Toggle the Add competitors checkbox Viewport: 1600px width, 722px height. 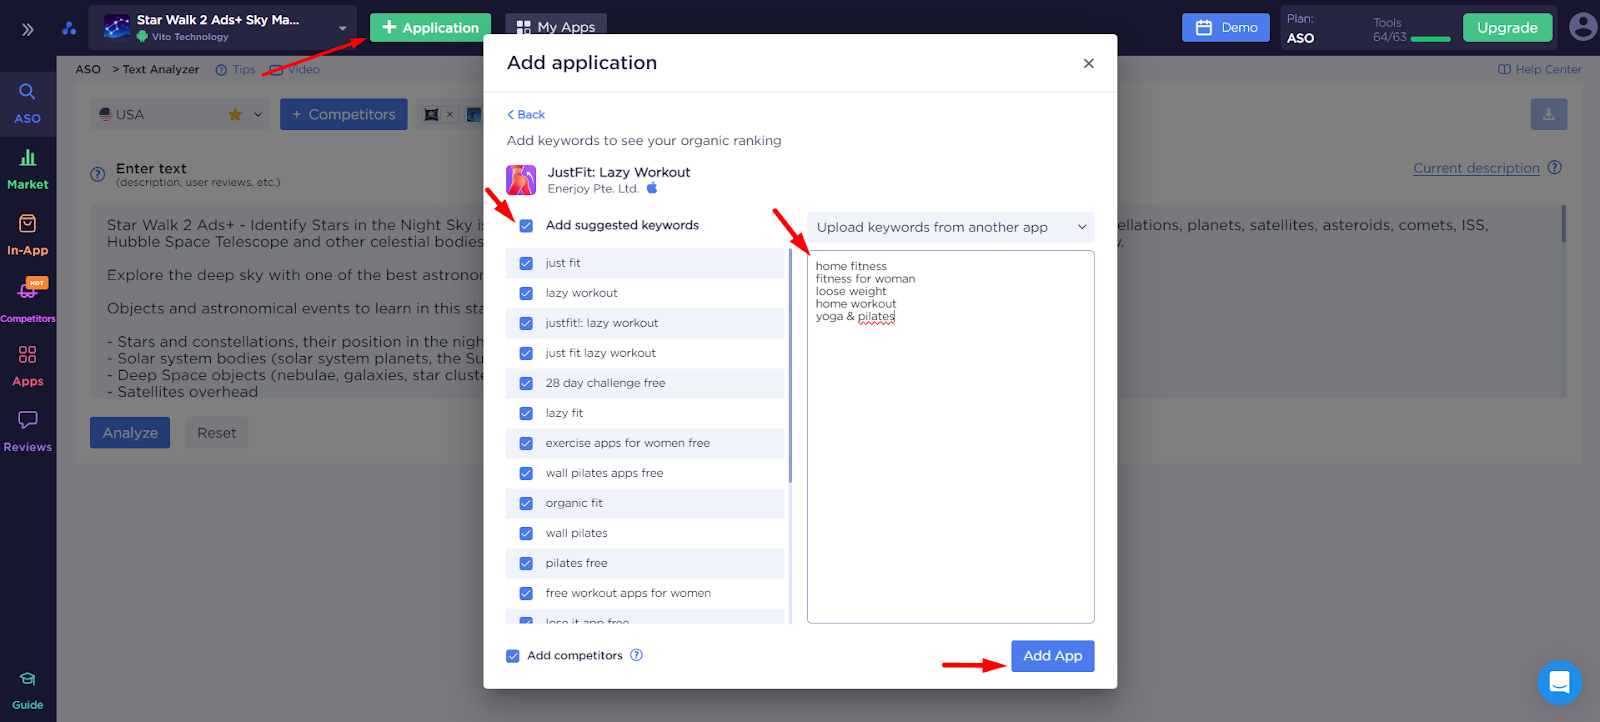point(513,656)
